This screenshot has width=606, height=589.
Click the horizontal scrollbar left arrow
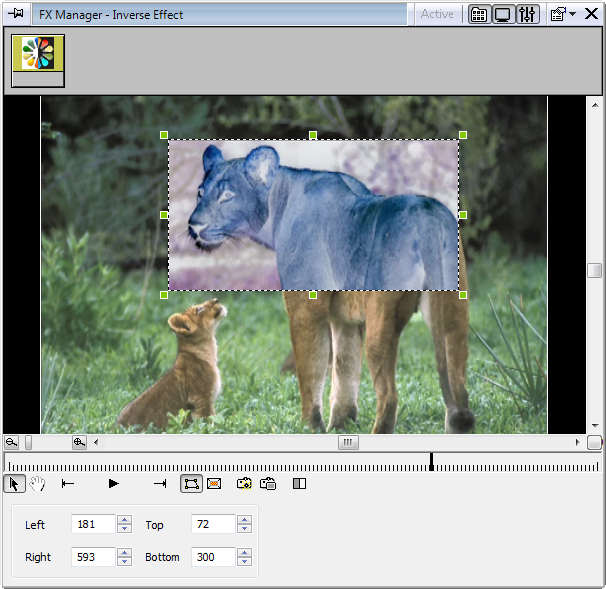(96, 442)
